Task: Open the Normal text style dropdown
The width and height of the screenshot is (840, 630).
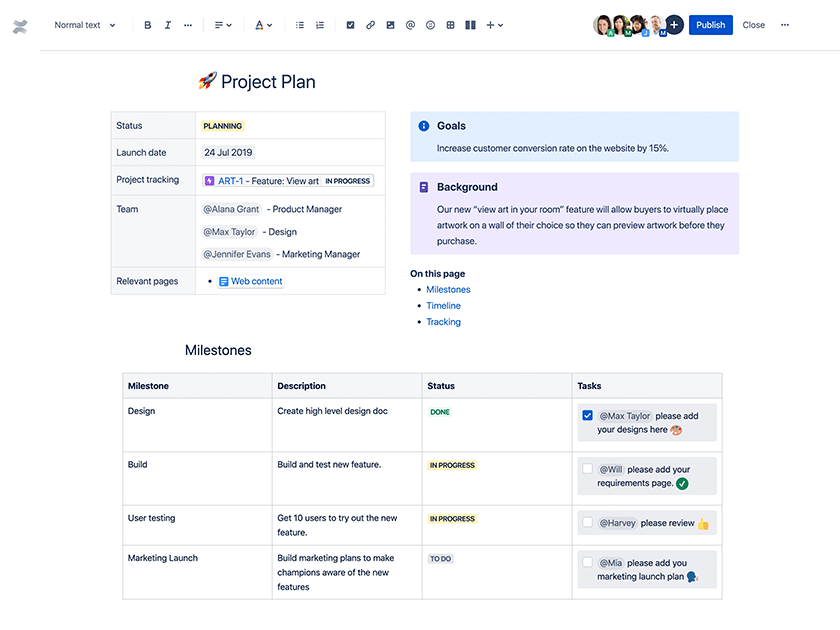Action: [x=84, y=25]
